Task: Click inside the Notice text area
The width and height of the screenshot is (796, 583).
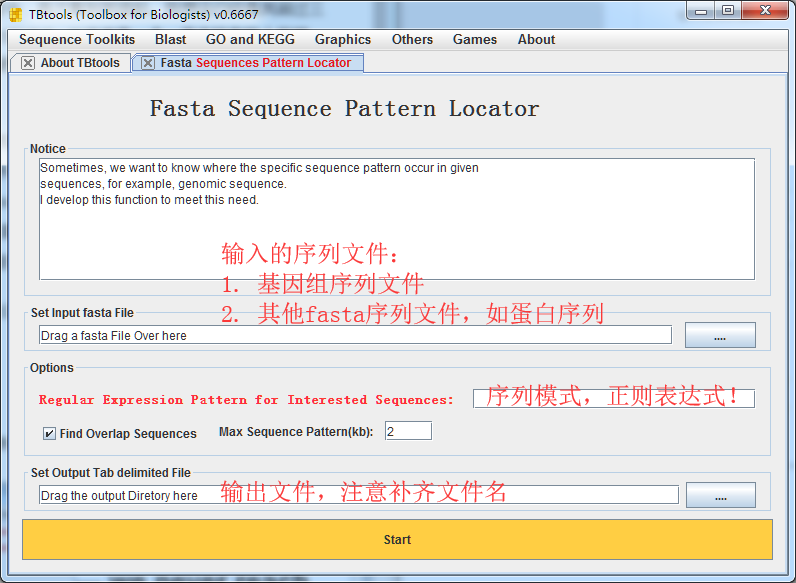Action: point(396,219)
